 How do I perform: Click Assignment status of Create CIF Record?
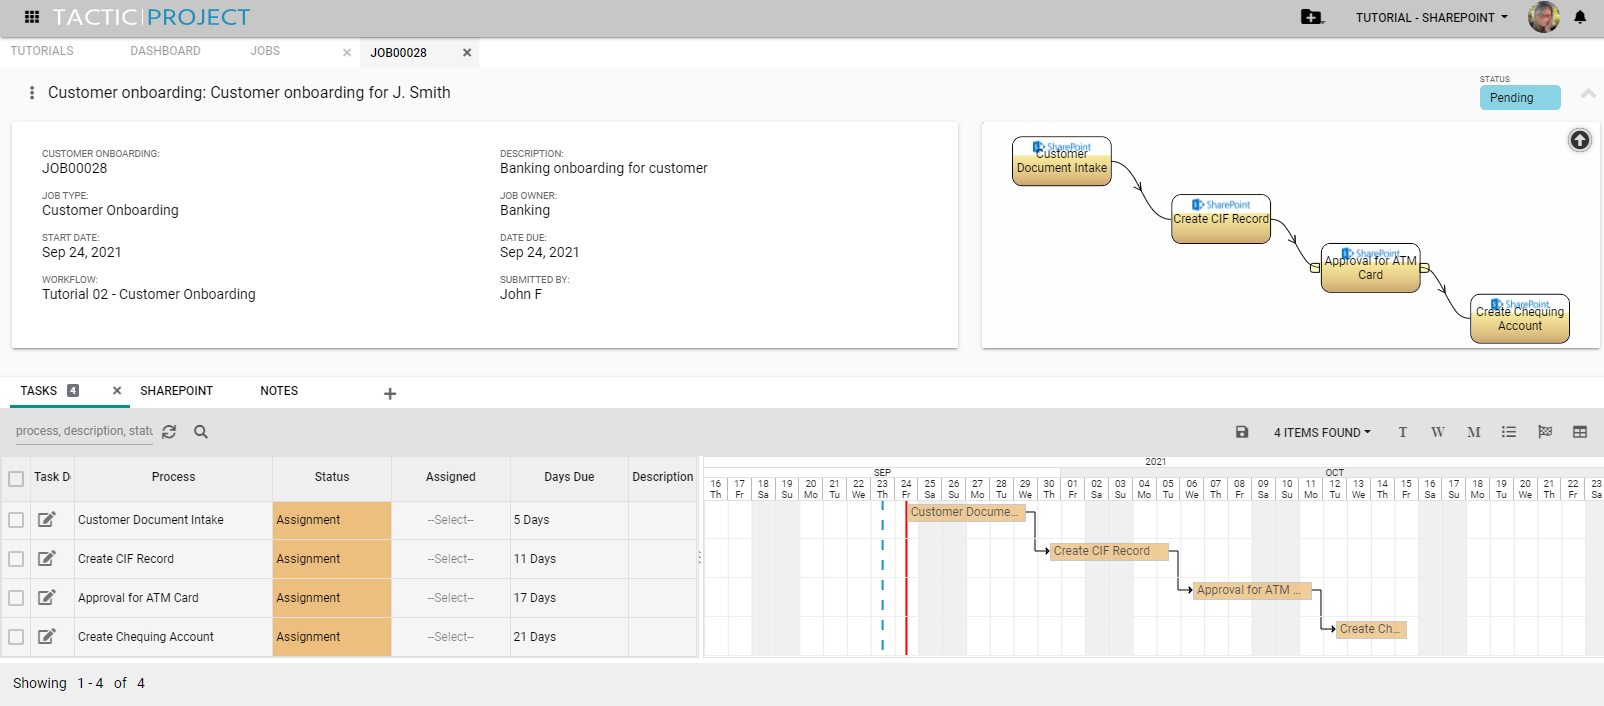click(x=332, y=559)
